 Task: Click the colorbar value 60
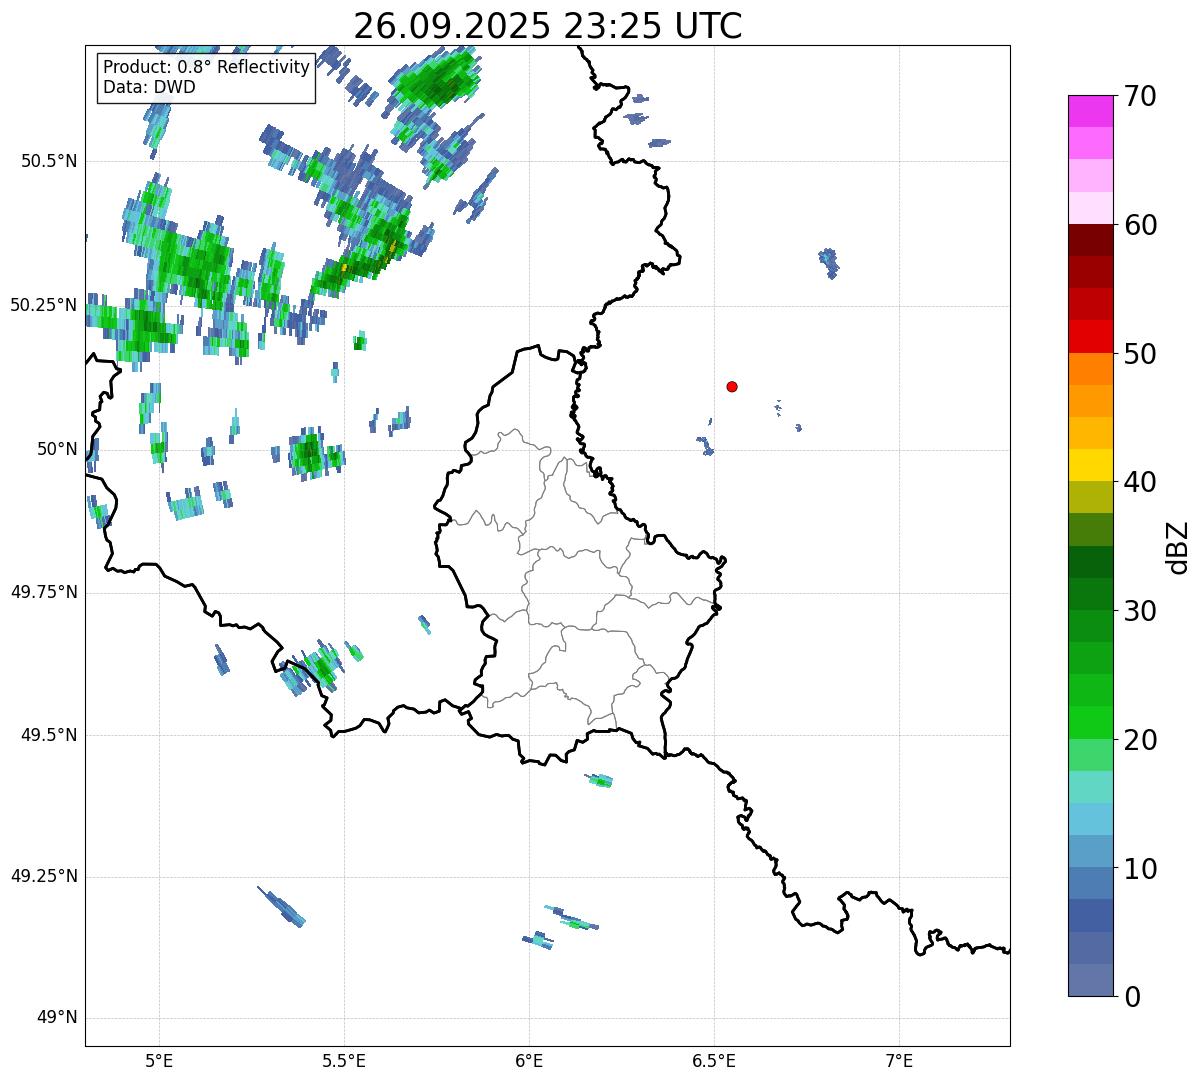tap(1140, 225)
